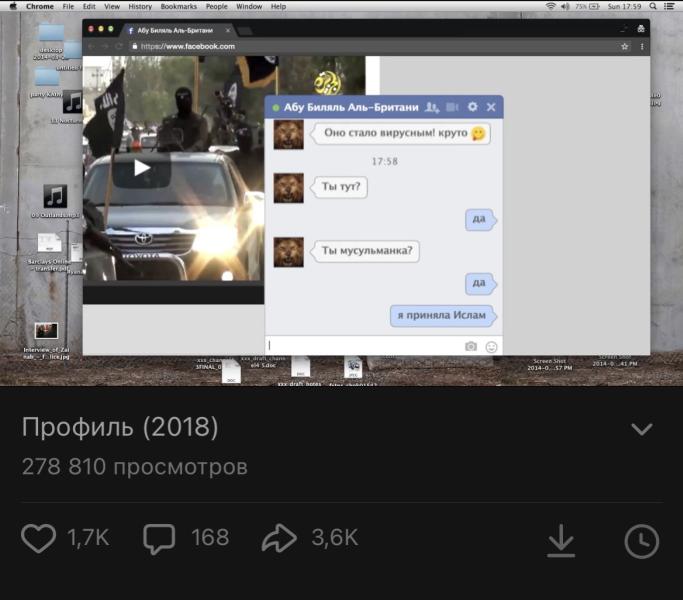Viewport: 683px width, 600px height.
Task: Open chat settings gear icon
Action: click(473, 107)
